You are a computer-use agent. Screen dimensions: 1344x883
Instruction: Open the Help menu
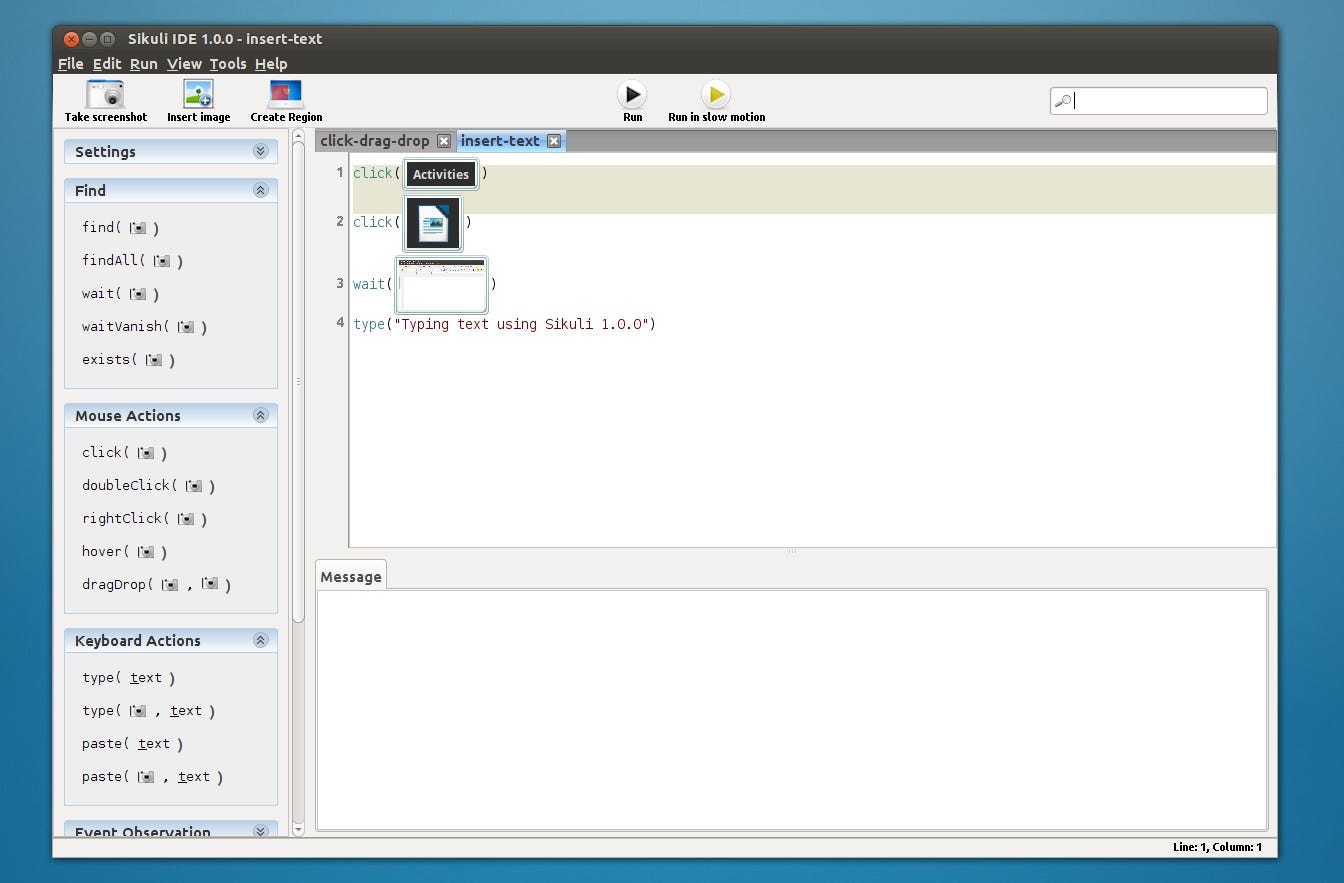click(x=271, y=64)
